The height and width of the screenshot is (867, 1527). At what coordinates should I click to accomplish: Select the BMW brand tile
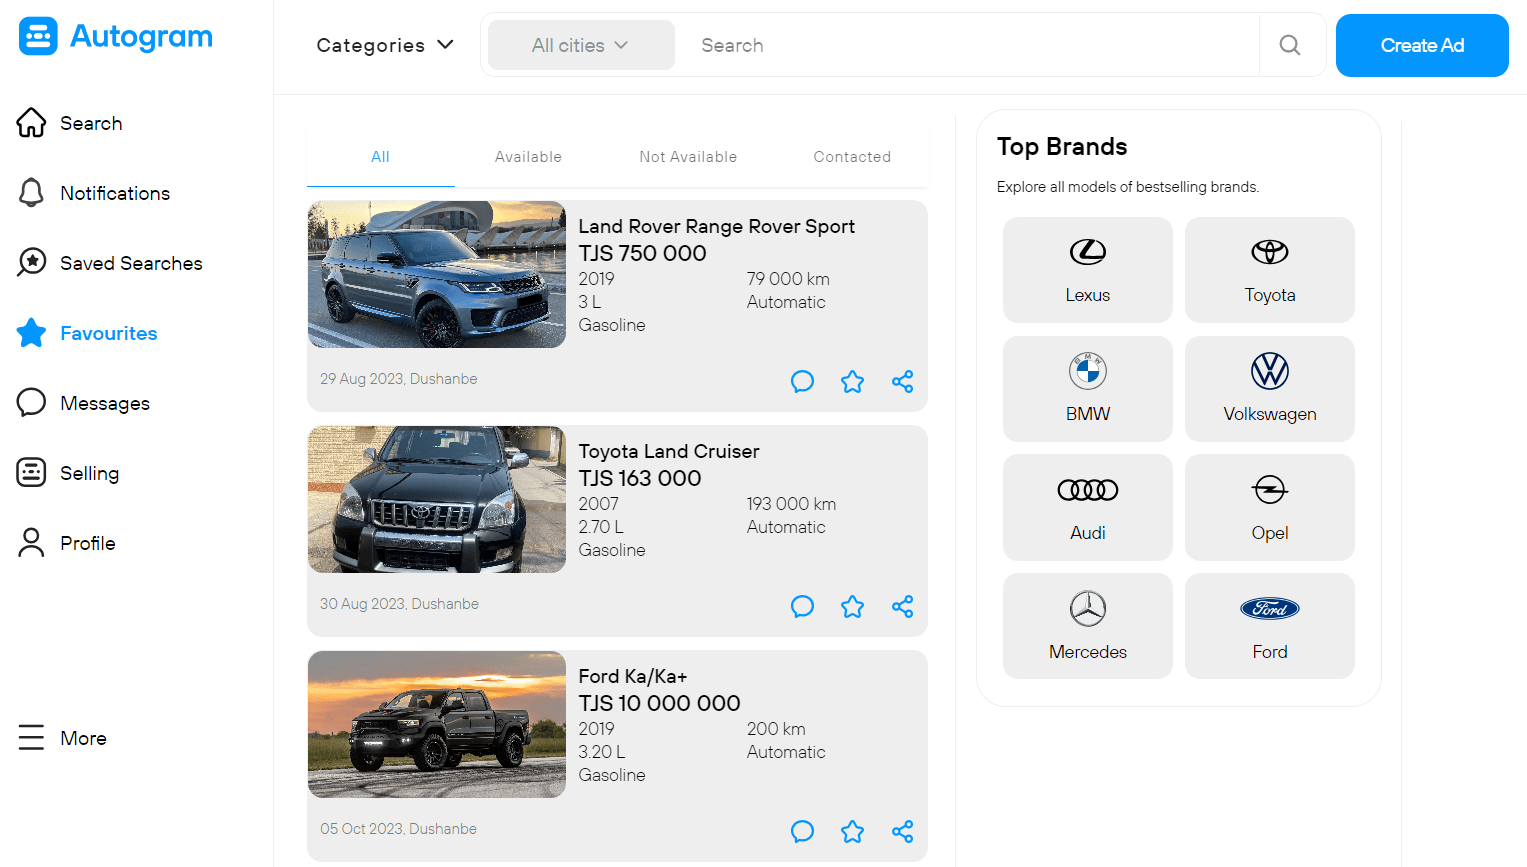click(x=1087, y=388)
